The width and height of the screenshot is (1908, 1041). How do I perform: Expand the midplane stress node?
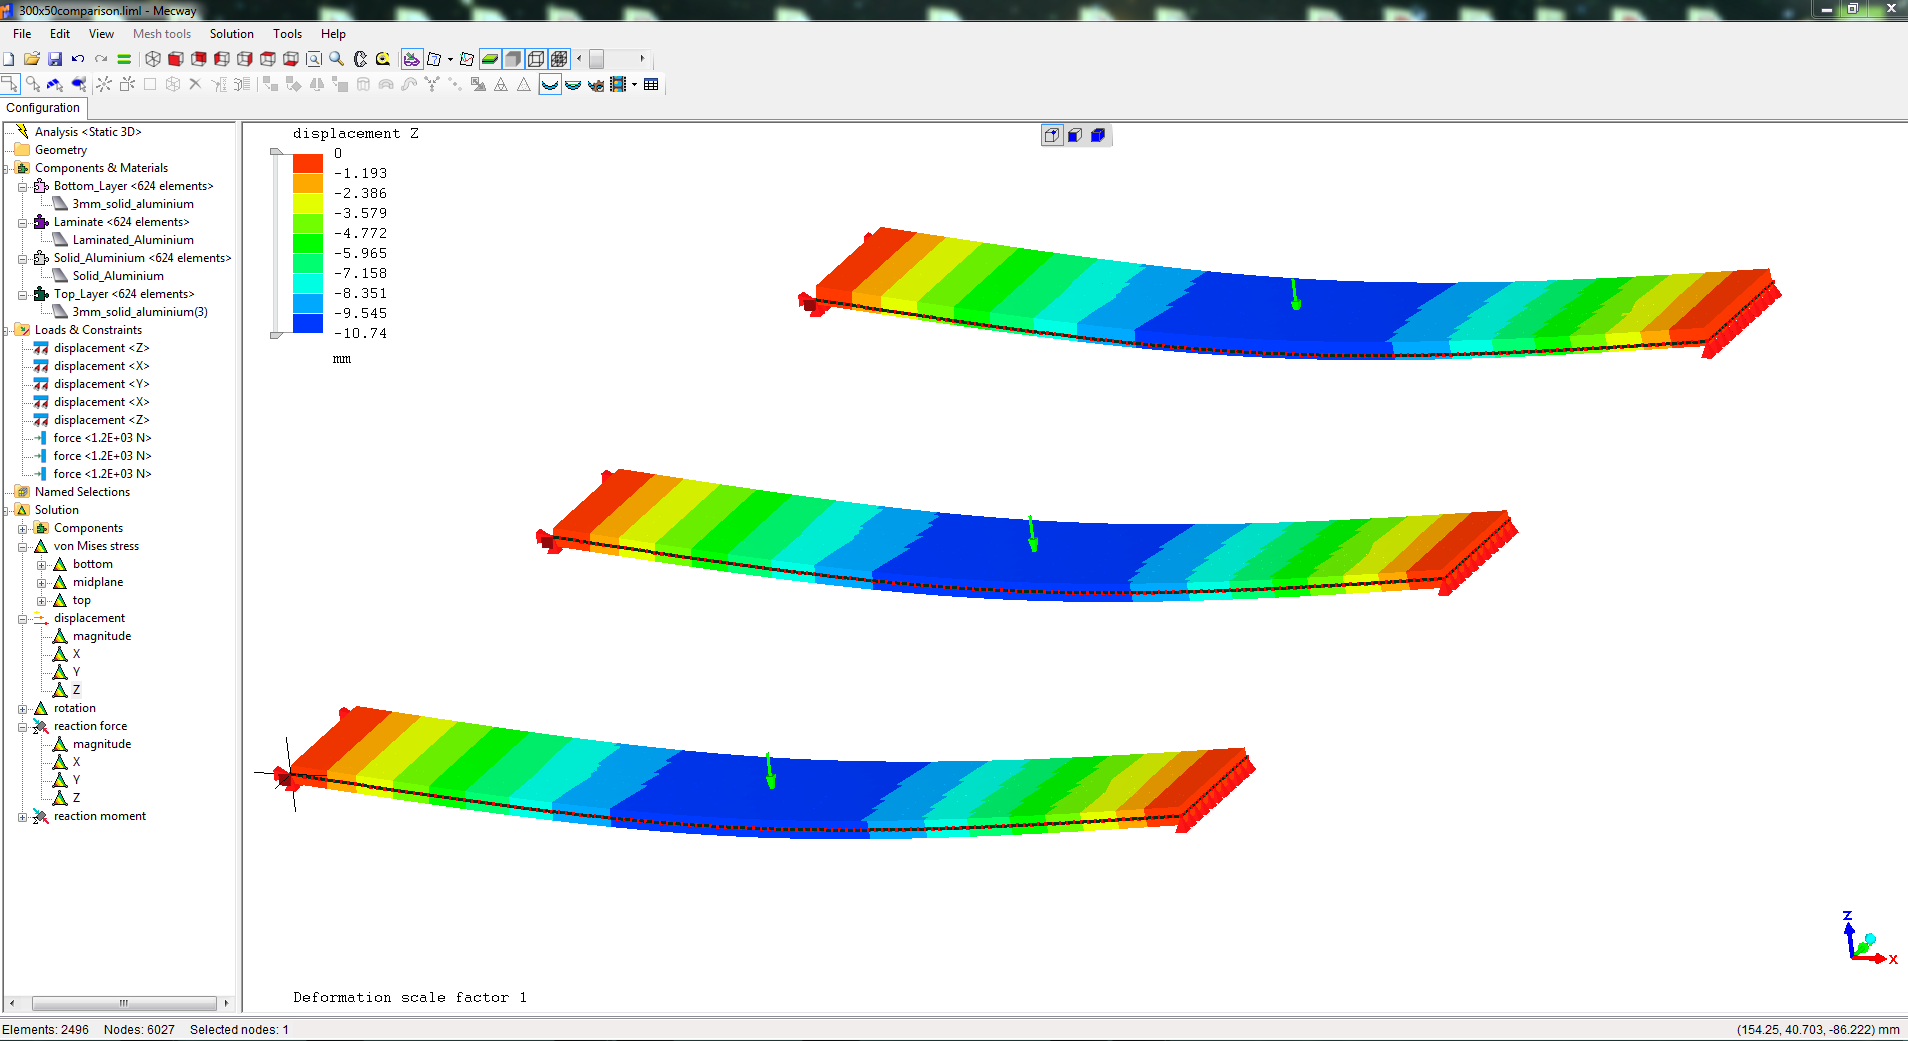(x=41, y=582)
